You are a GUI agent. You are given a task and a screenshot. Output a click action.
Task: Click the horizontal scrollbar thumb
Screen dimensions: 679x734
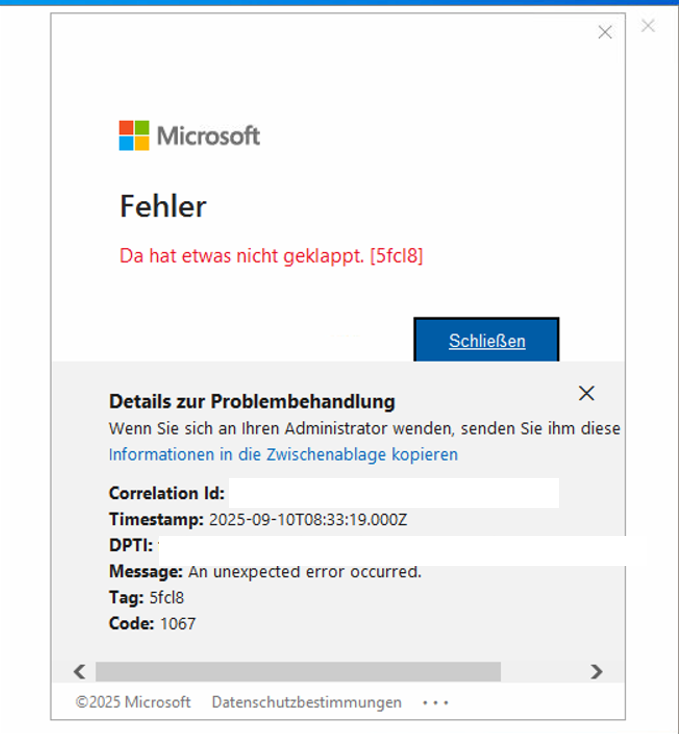pos(297,671)
